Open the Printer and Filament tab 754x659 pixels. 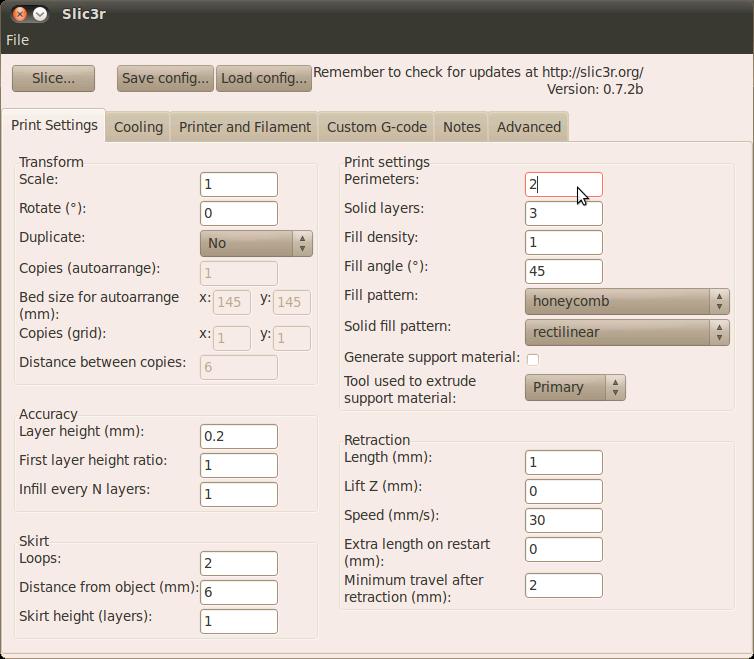point(245,127)
